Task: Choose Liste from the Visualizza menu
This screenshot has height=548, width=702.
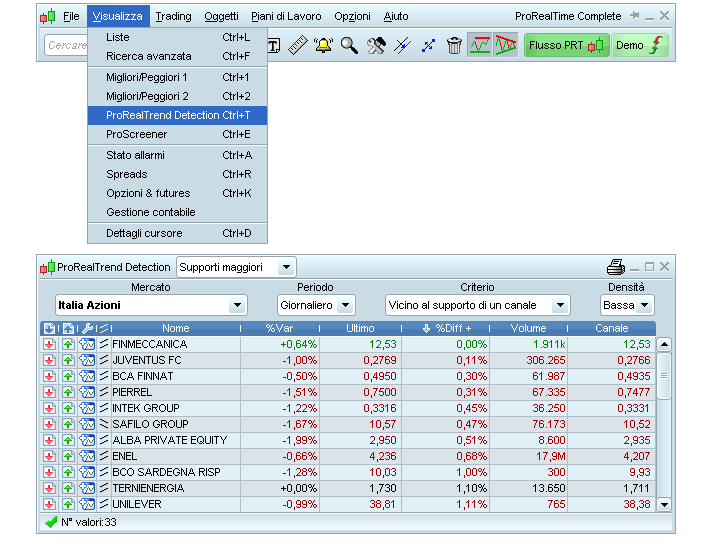Action: coord(178,38)
